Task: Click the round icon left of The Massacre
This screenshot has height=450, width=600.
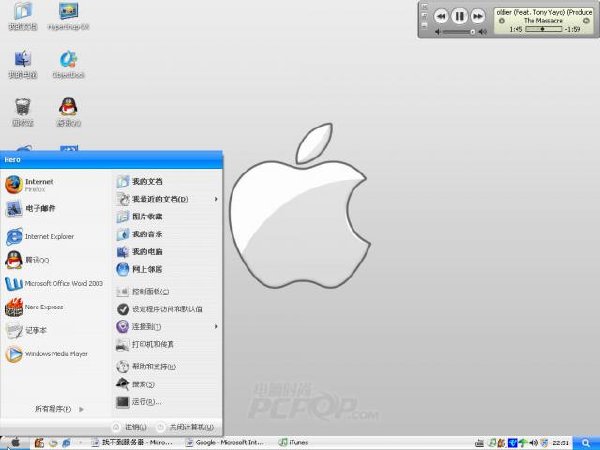Action: pyautogui.click(x=502, y=21)
